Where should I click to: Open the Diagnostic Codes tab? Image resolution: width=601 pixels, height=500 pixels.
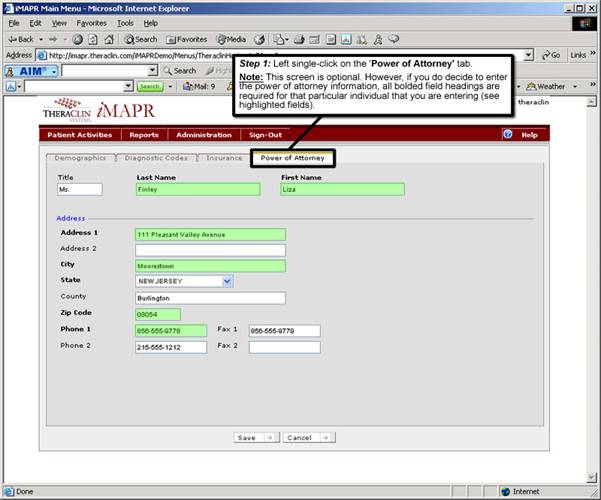coord(157,158)
